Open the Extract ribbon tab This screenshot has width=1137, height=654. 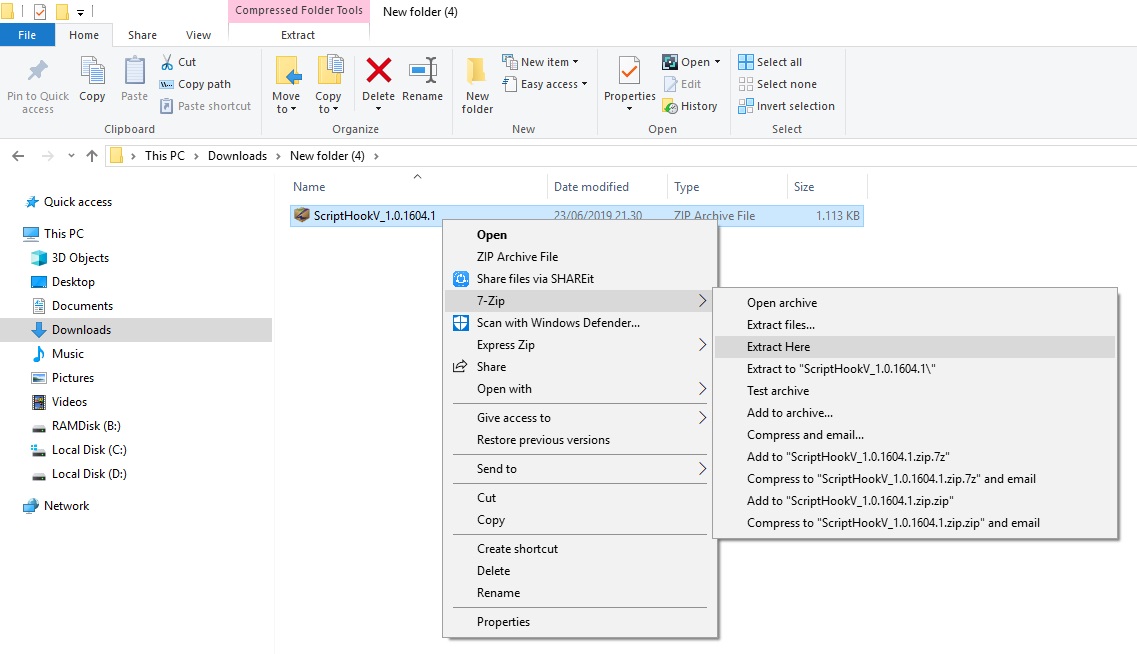(x=298, y=35)
